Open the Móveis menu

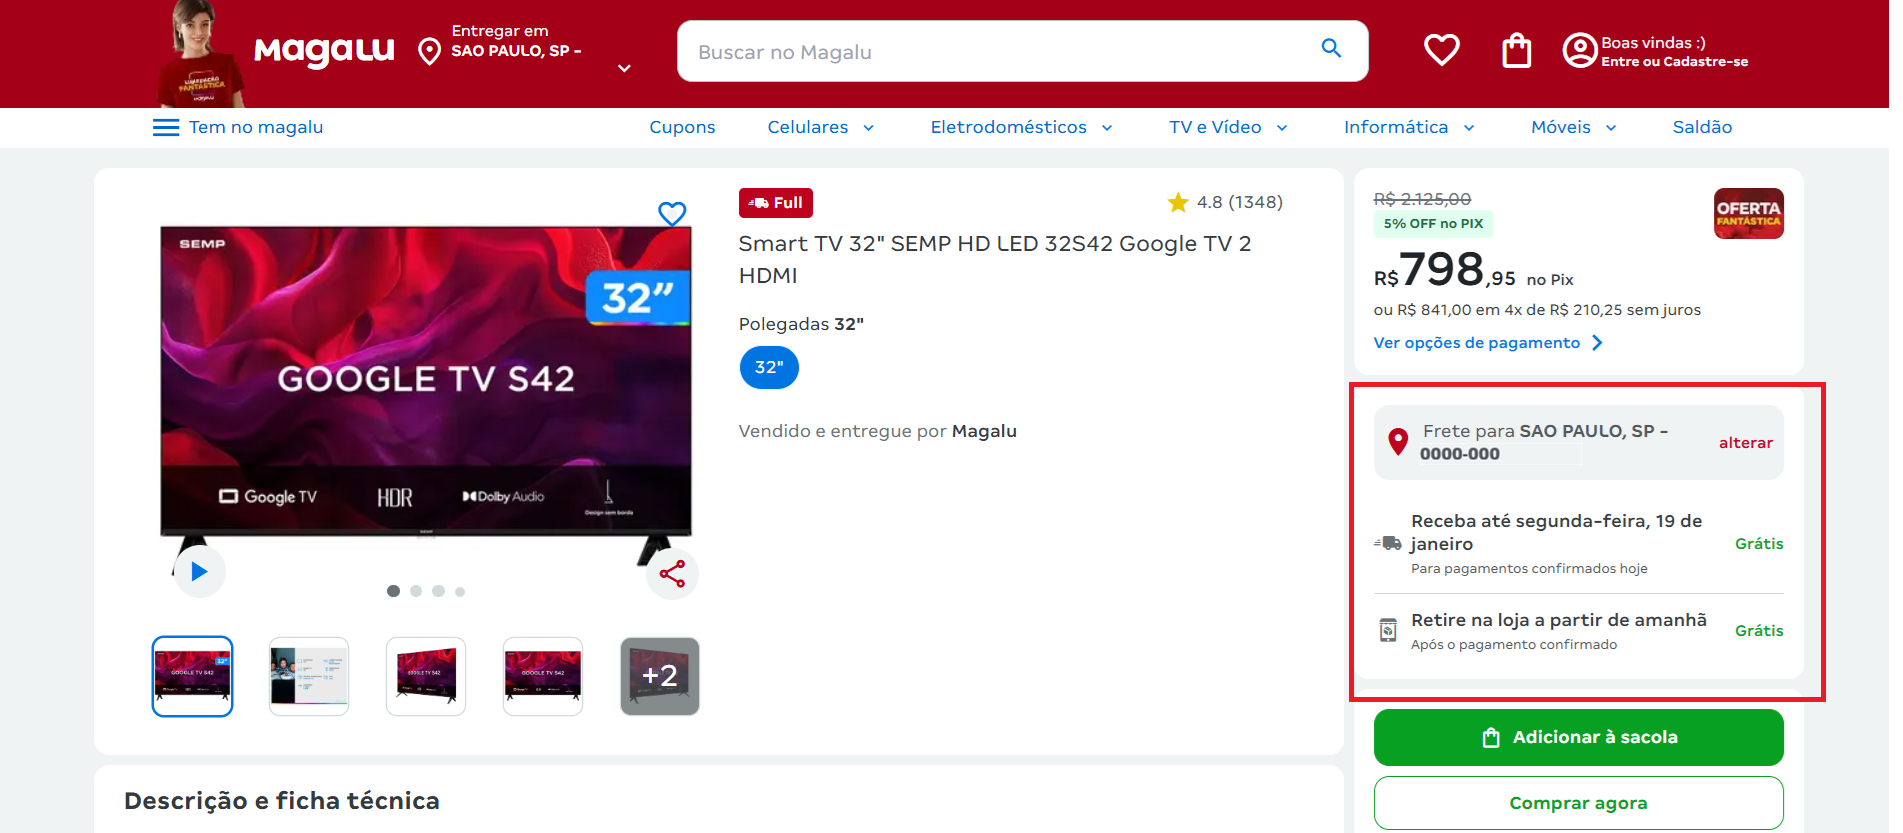(1561, 127)
